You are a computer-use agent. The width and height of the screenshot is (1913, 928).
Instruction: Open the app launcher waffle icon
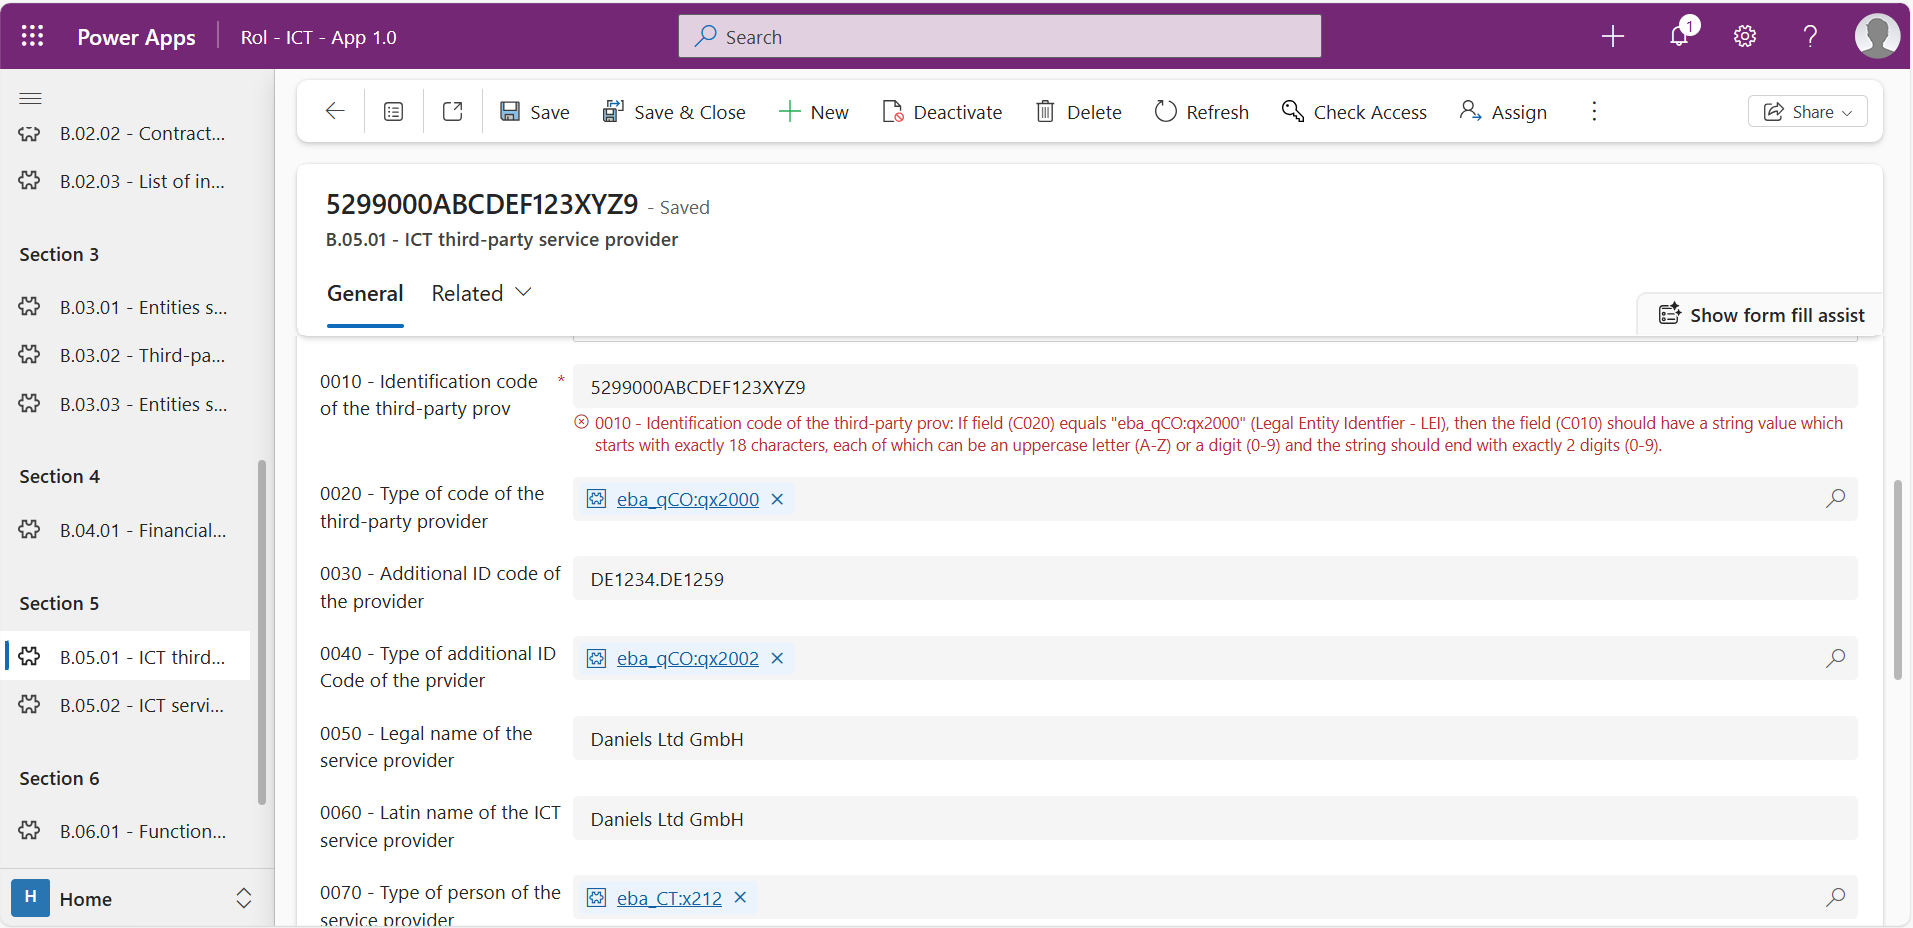32,37
